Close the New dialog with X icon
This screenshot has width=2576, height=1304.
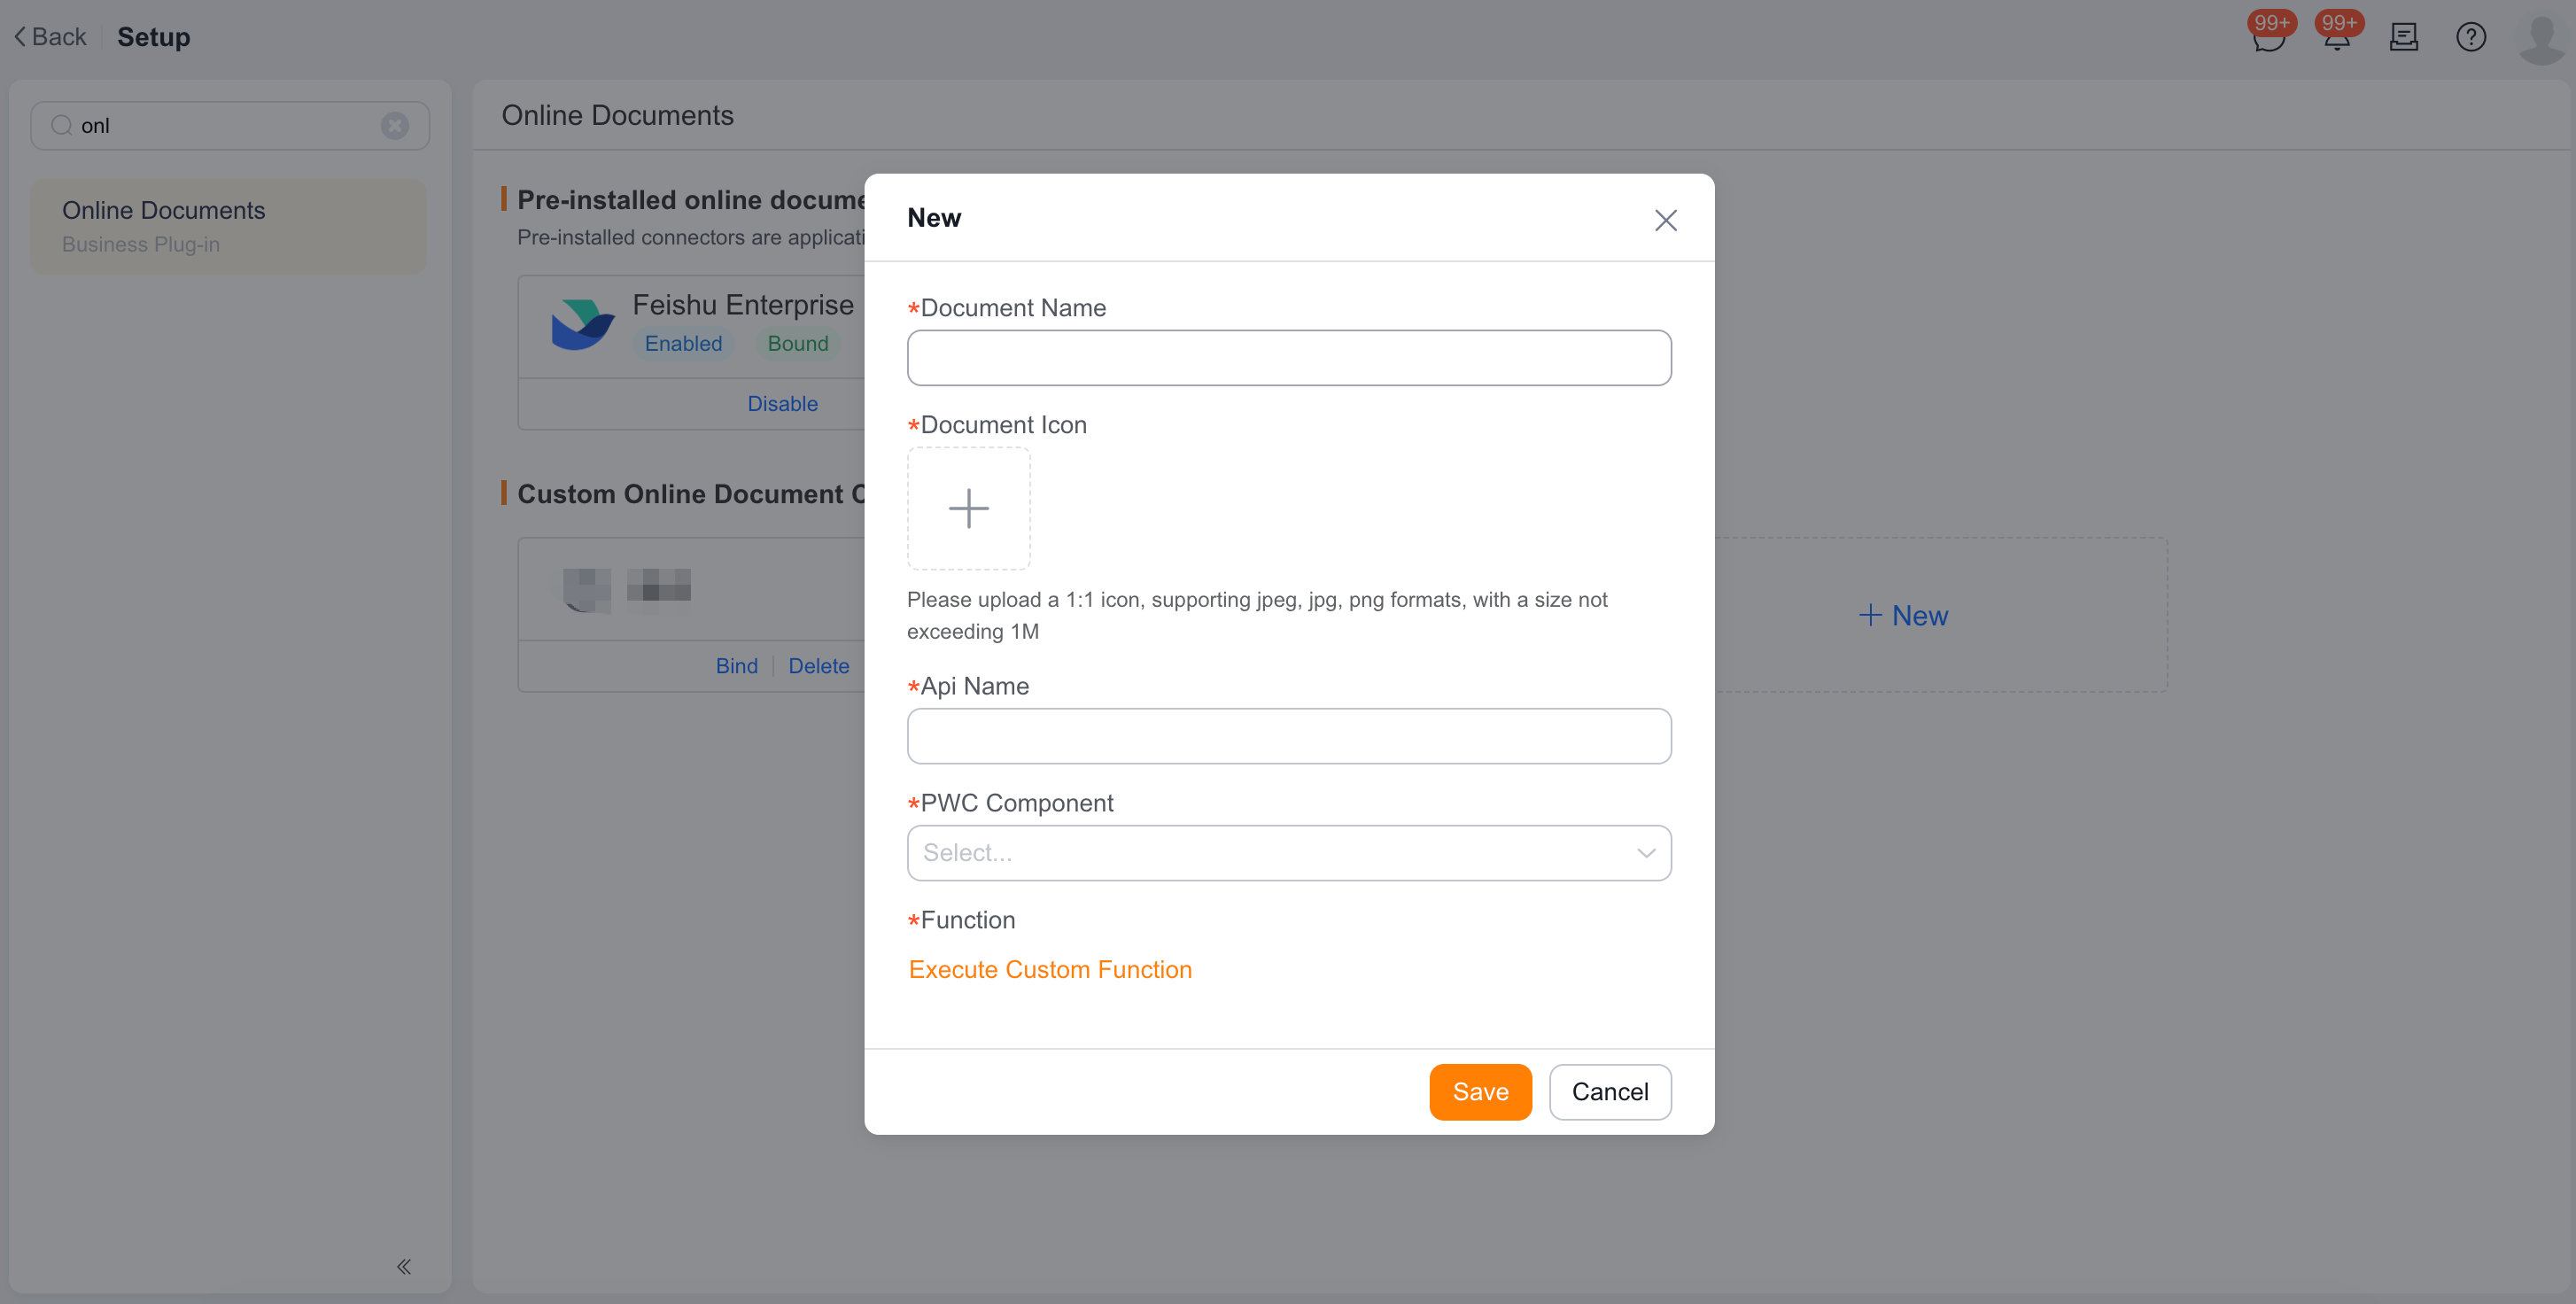click(x=1665, y=220)
